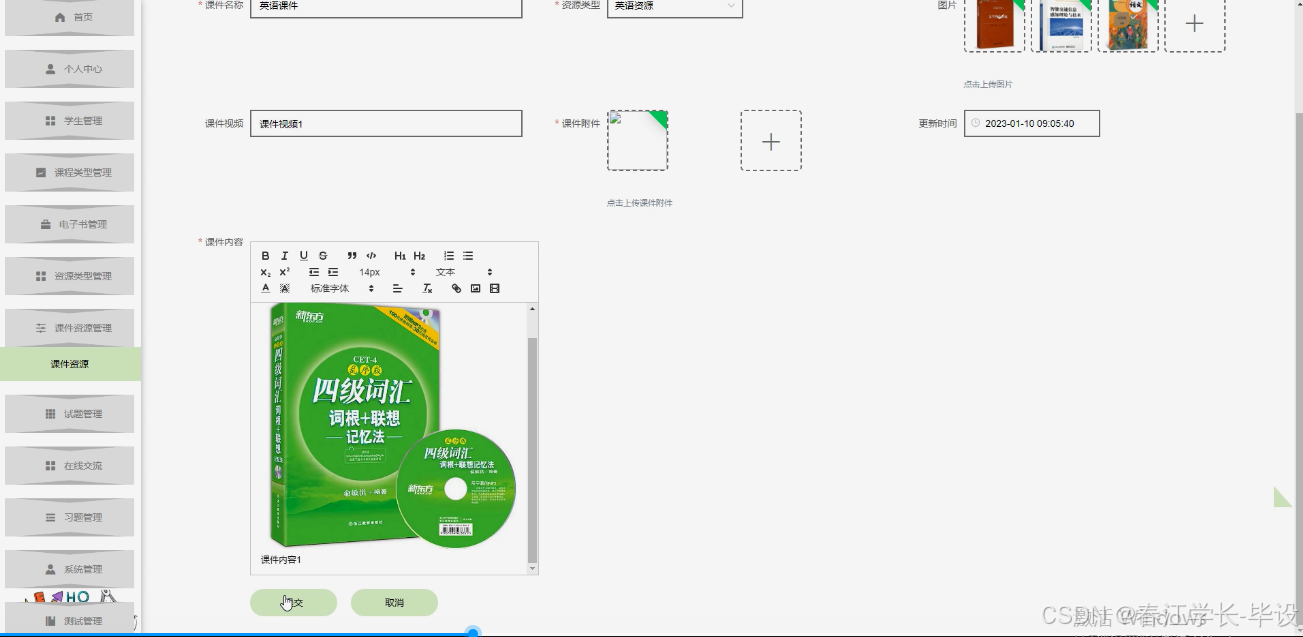The width and height of the screenshot is (1303, 637).
Task: Collapse 课件资源管理 sidebar group
Action: pyautogui.click(x=70, y=328)
